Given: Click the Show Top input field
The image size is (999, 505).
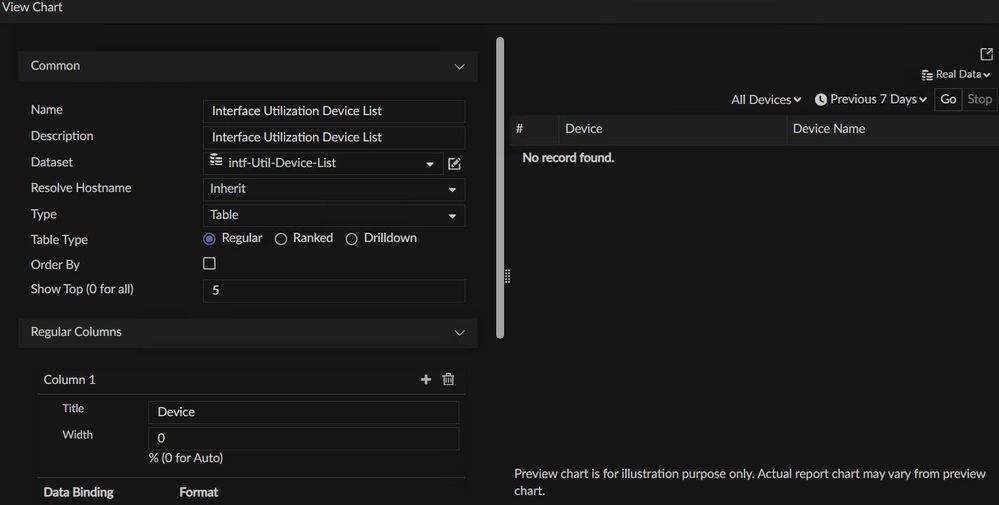Looking at the screenshot, I should pyautogui.click(x=333, y=290).
